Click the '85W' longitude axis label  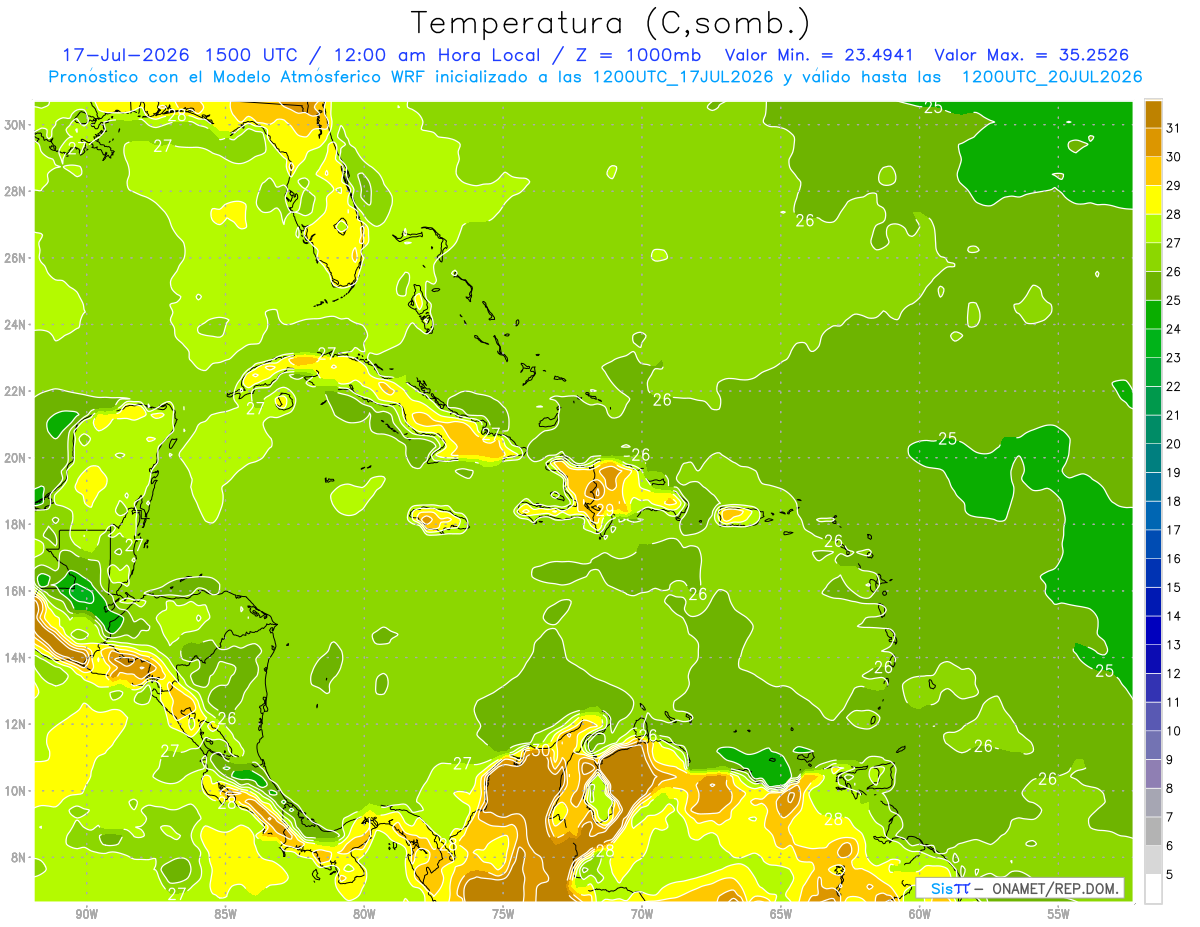point(225,914)
